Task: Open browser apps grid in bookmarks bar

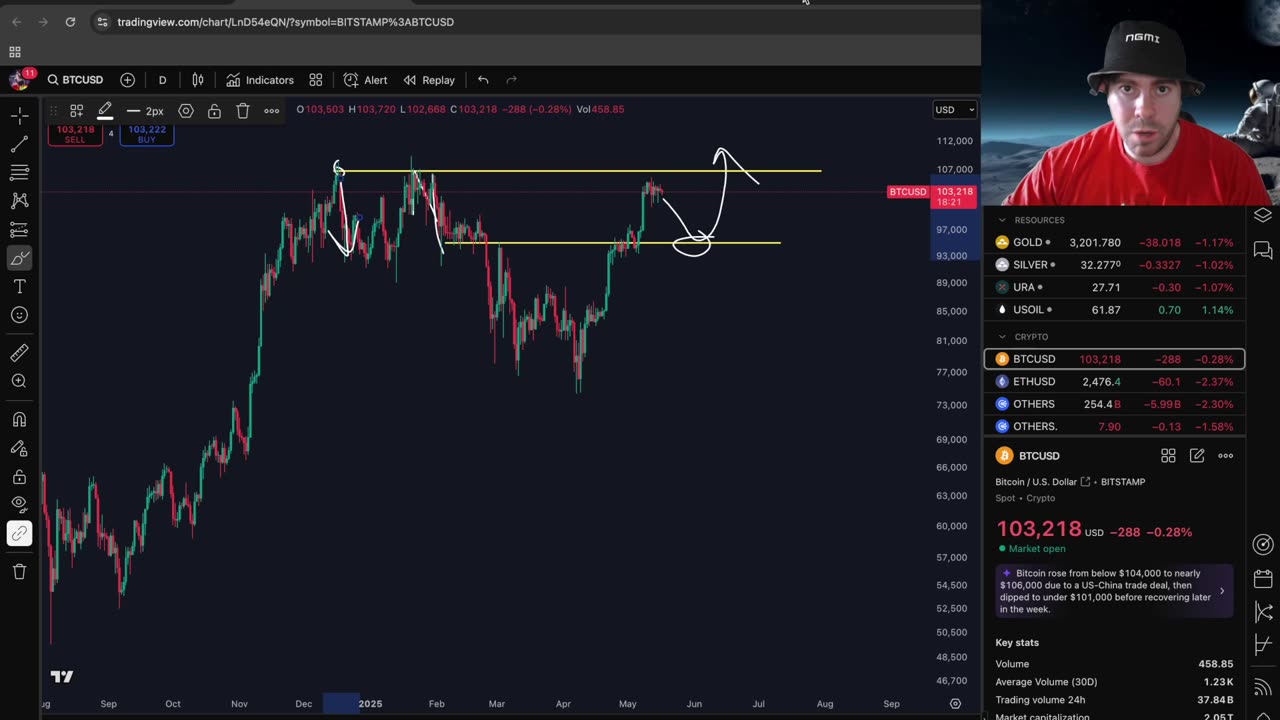Action: [x=15, y=52]
